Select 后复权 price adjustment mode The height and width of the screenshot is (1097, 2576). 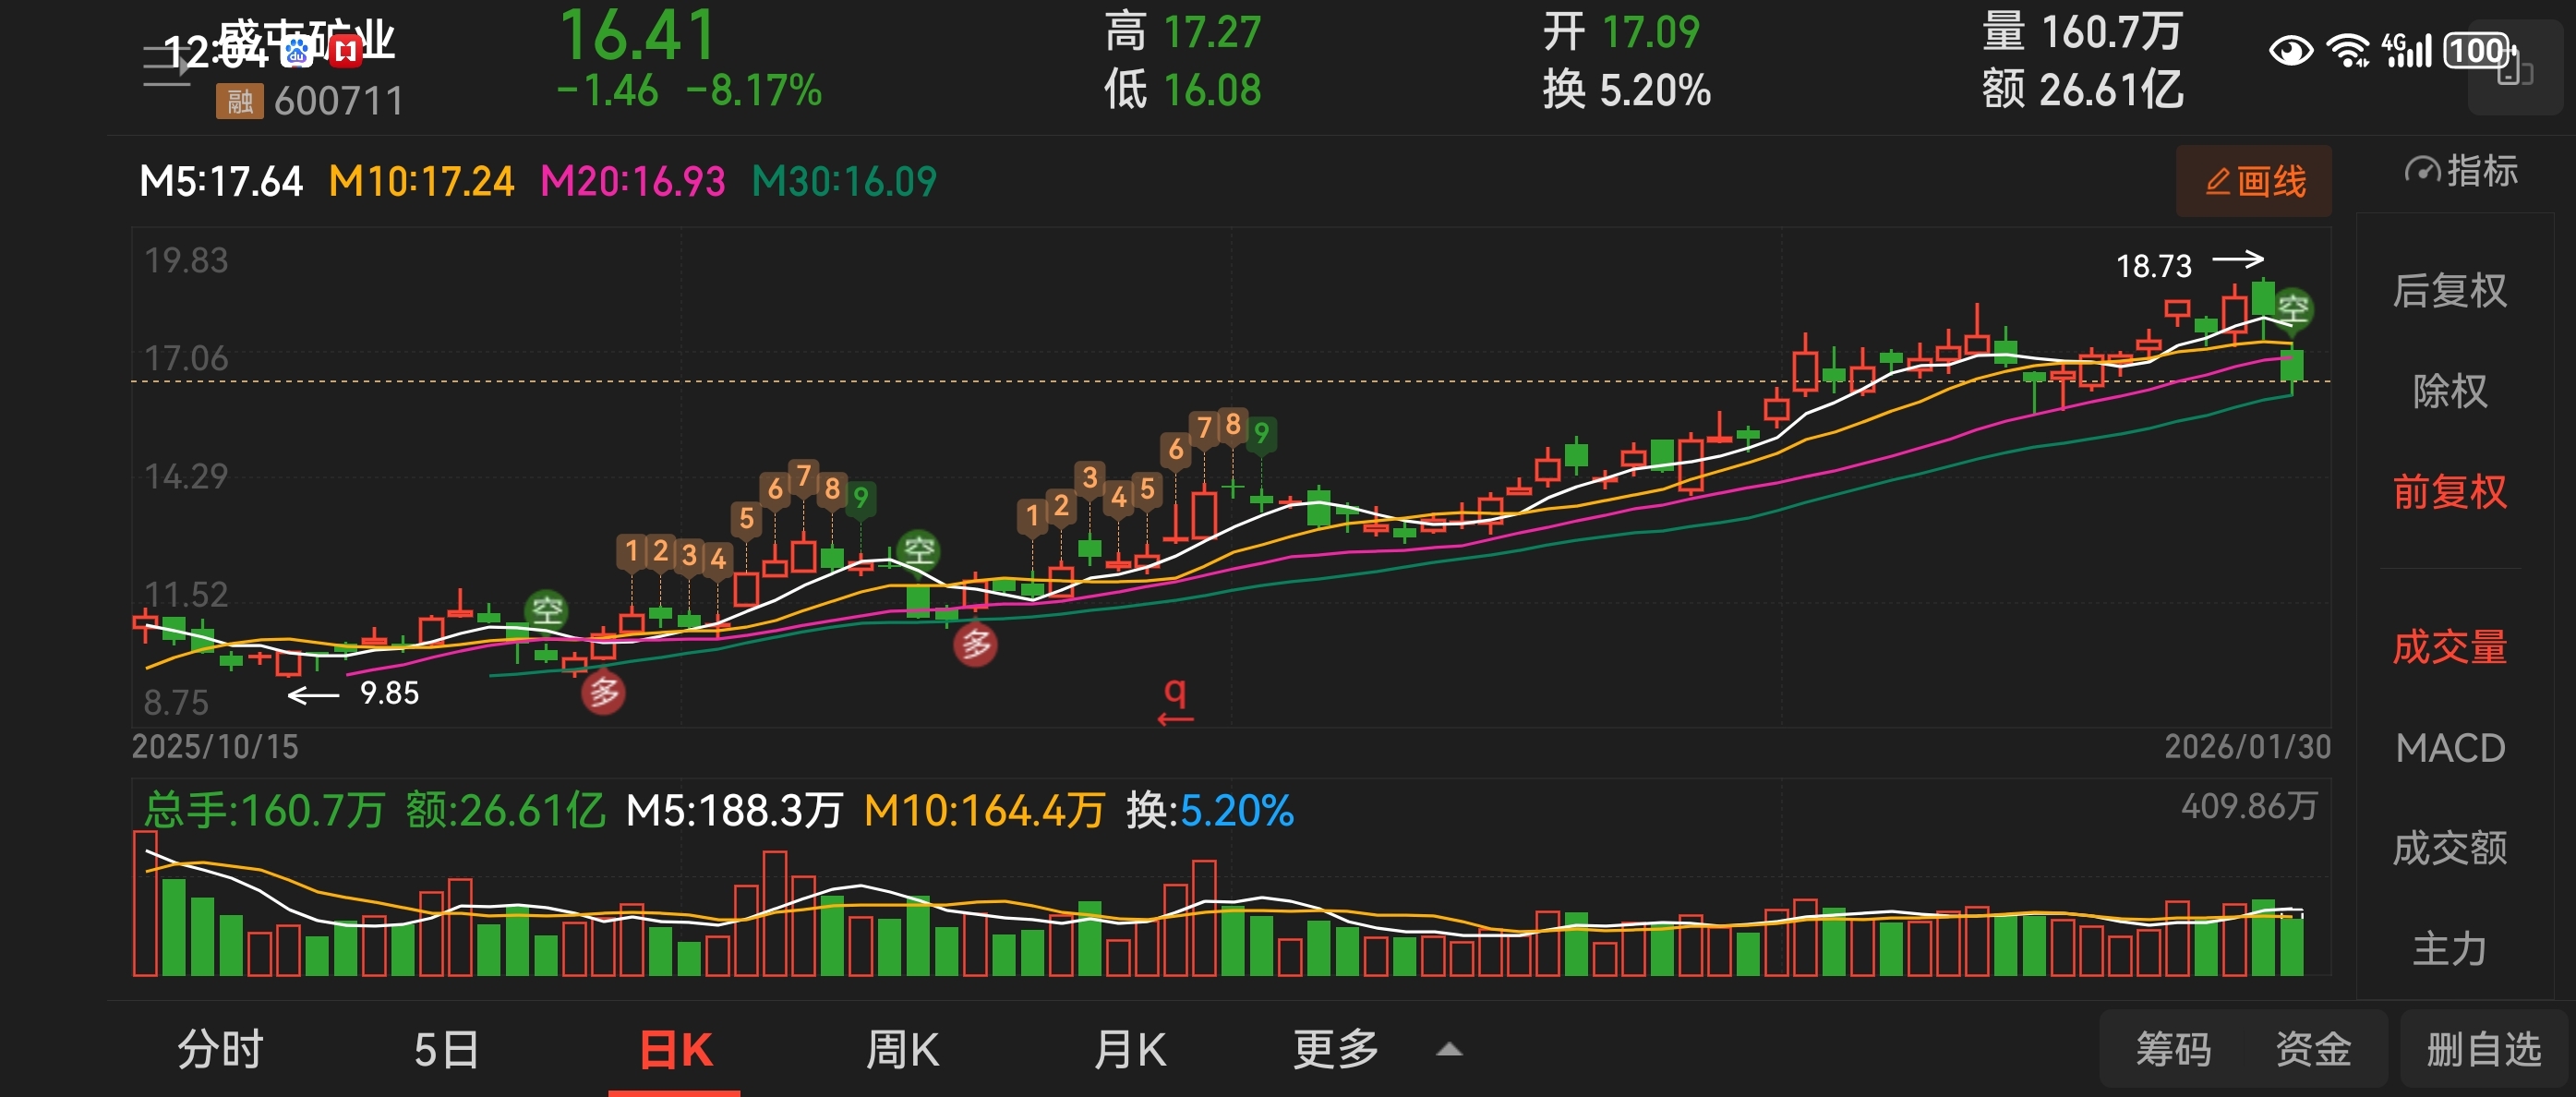[2449, 291]
